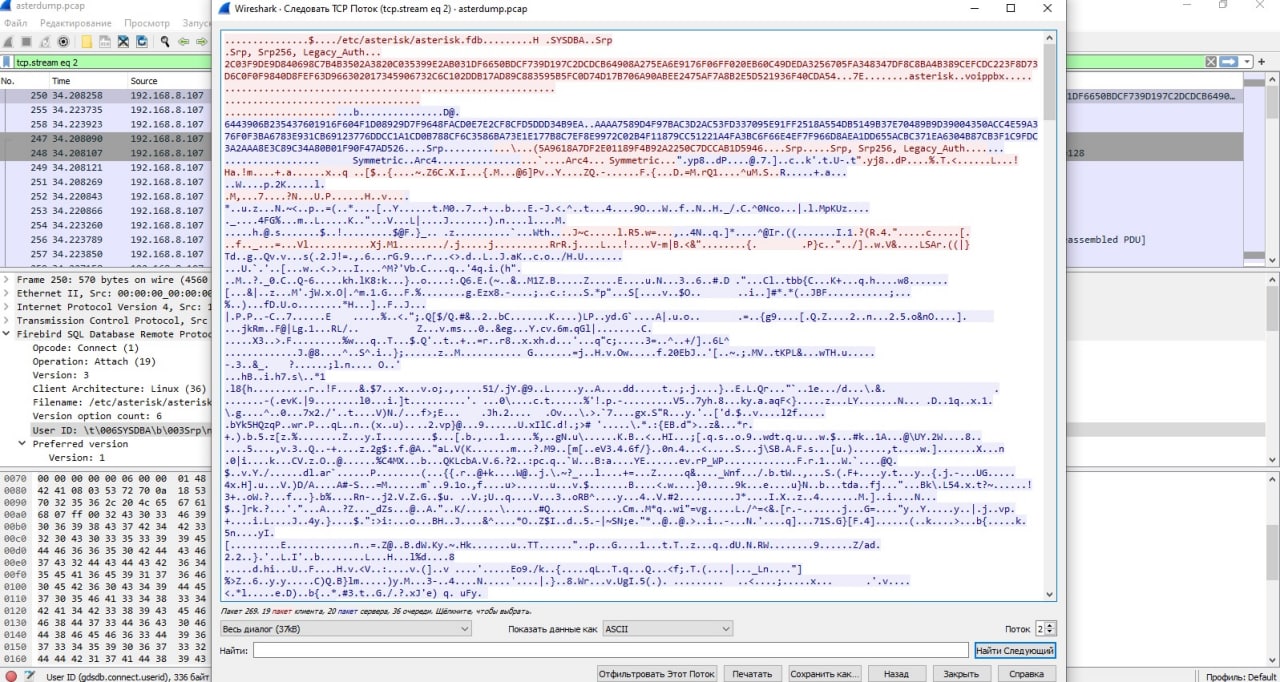The height and width of the screenshot is (682, 1280).
Task: Click Отфильтровать Этот Поток button
Action: [x=657, y=674]
